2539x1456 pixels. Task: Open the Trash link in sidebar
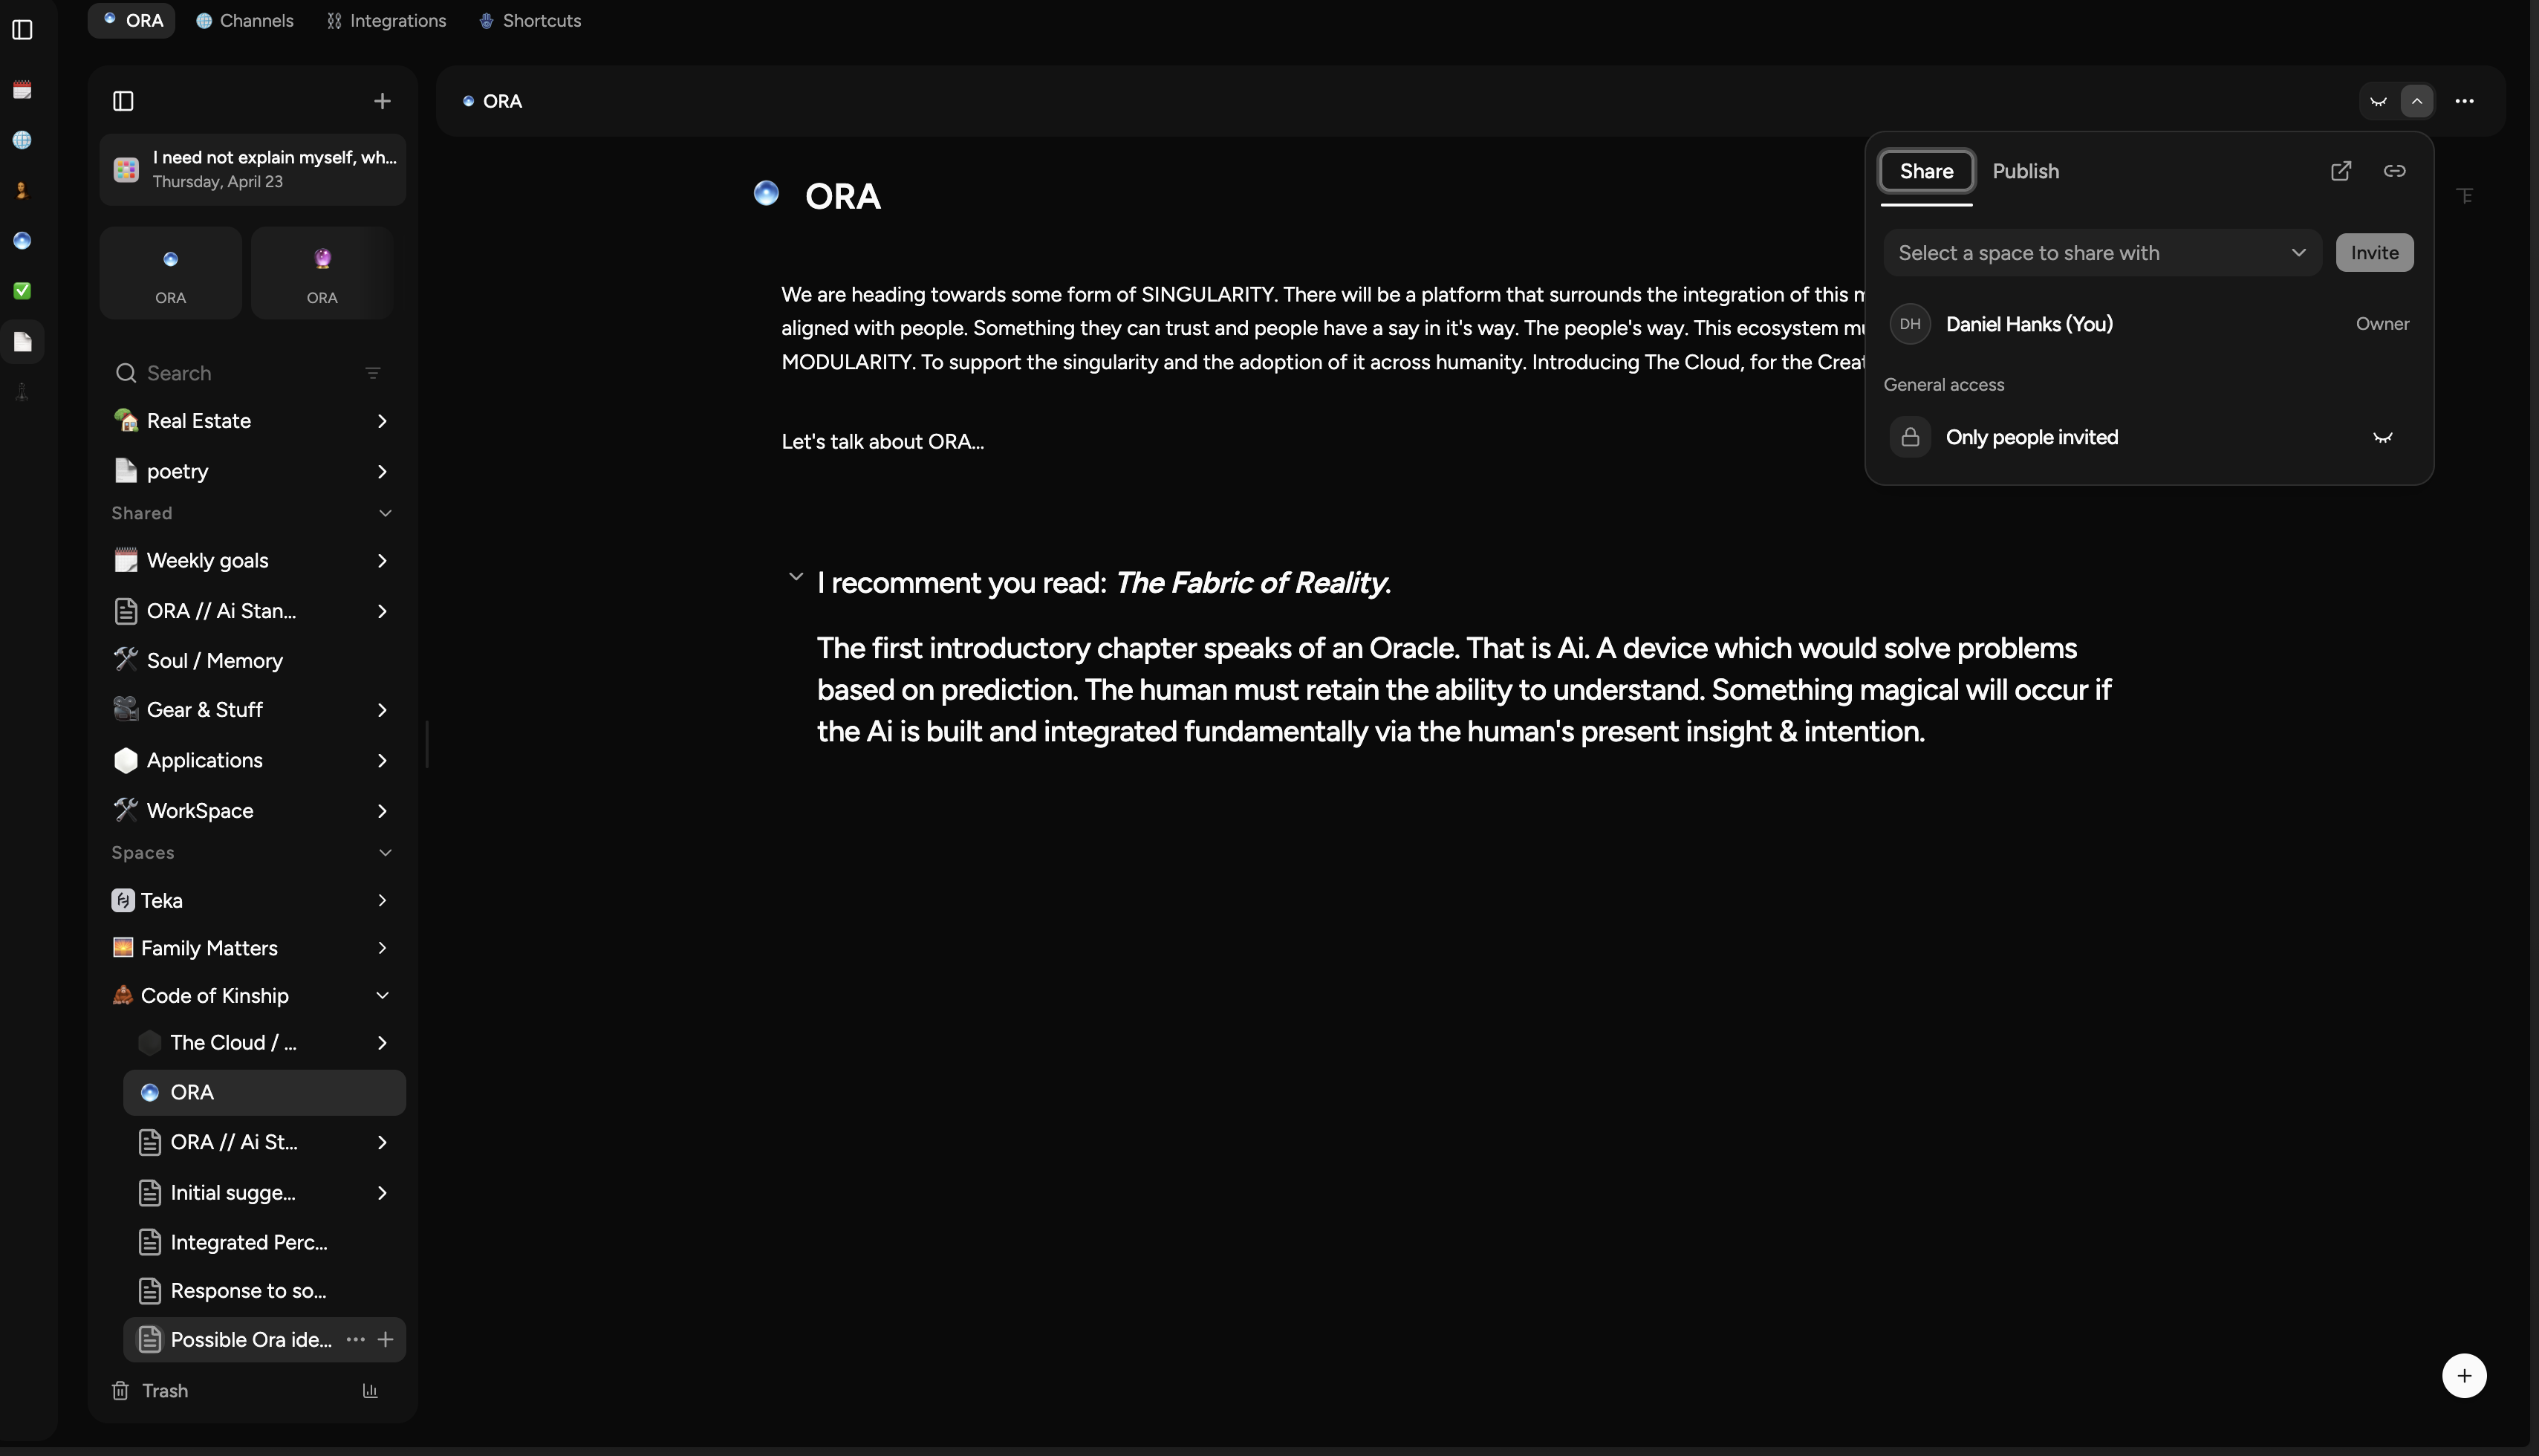164,1391
